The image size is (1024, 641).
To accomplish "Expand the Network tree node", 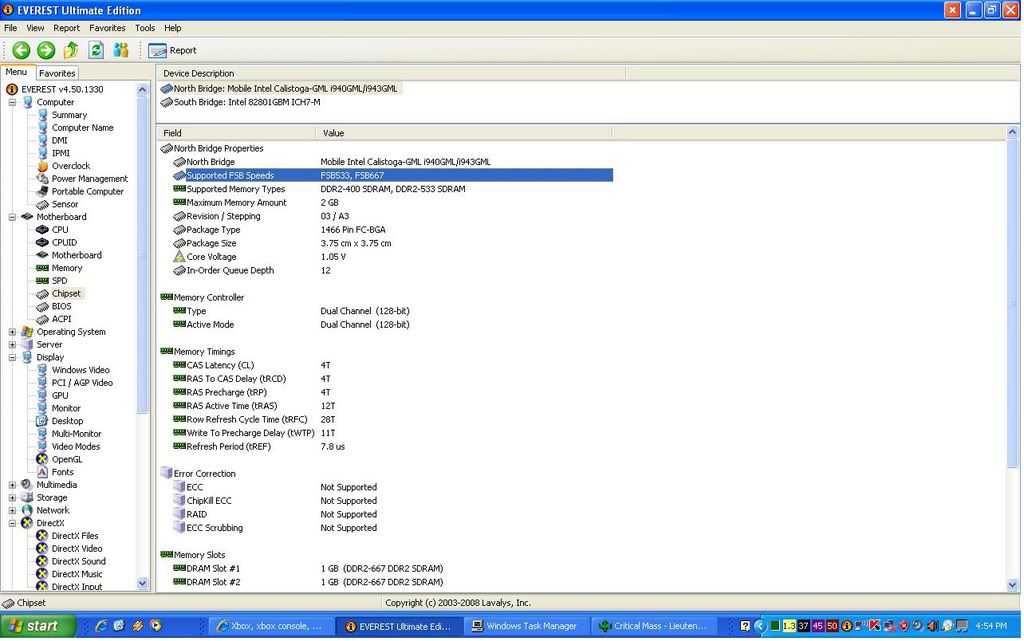I will [12, 510].
